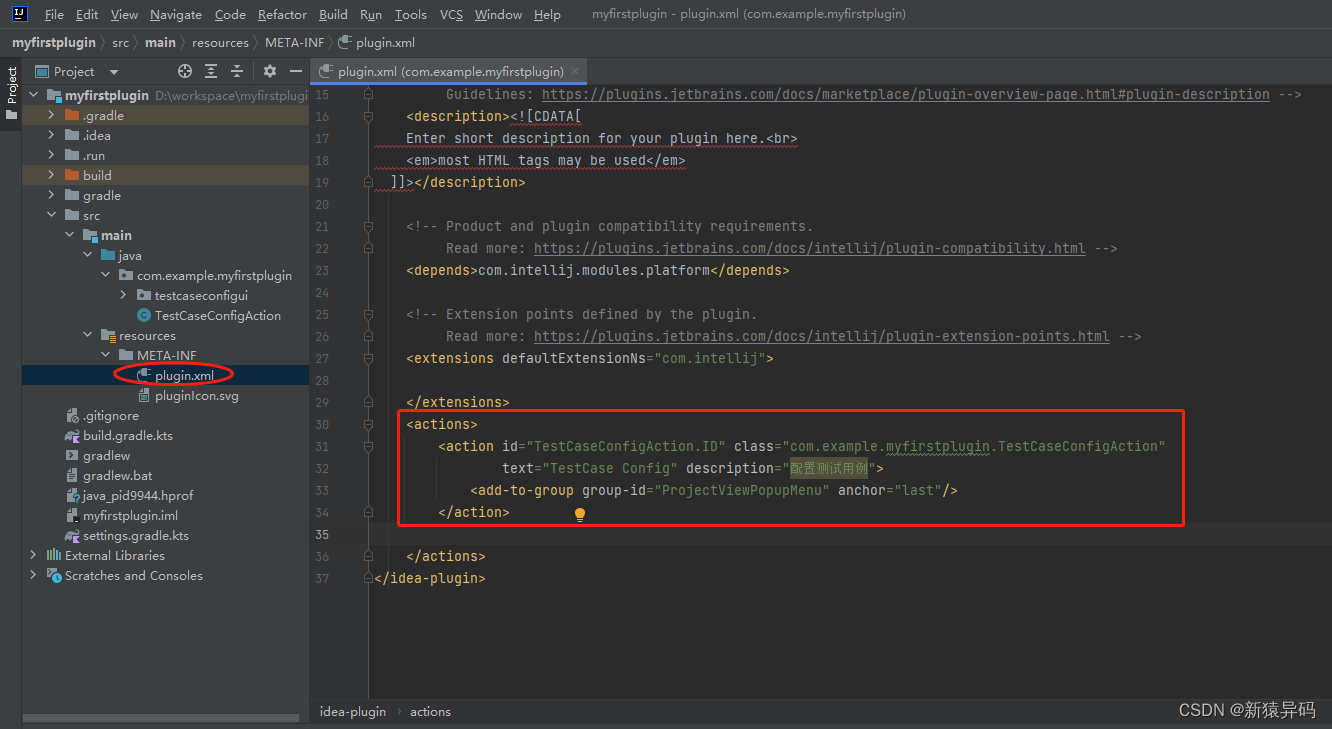Viewport: 1332px width, 729px height.
Task: Fold the actions block at line 30
Action: [x=368, y=424]
